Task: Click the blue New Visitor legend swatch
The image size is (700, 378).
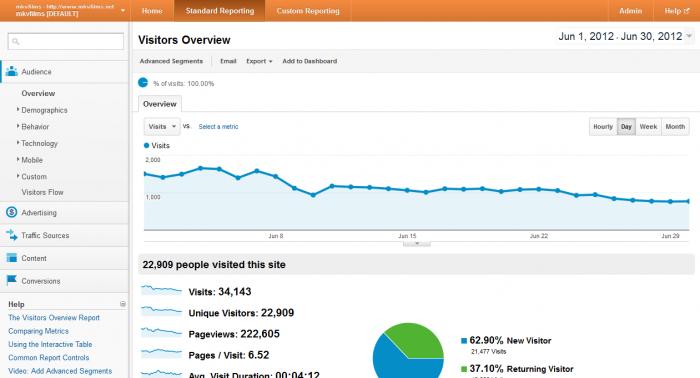Action: 464,341
